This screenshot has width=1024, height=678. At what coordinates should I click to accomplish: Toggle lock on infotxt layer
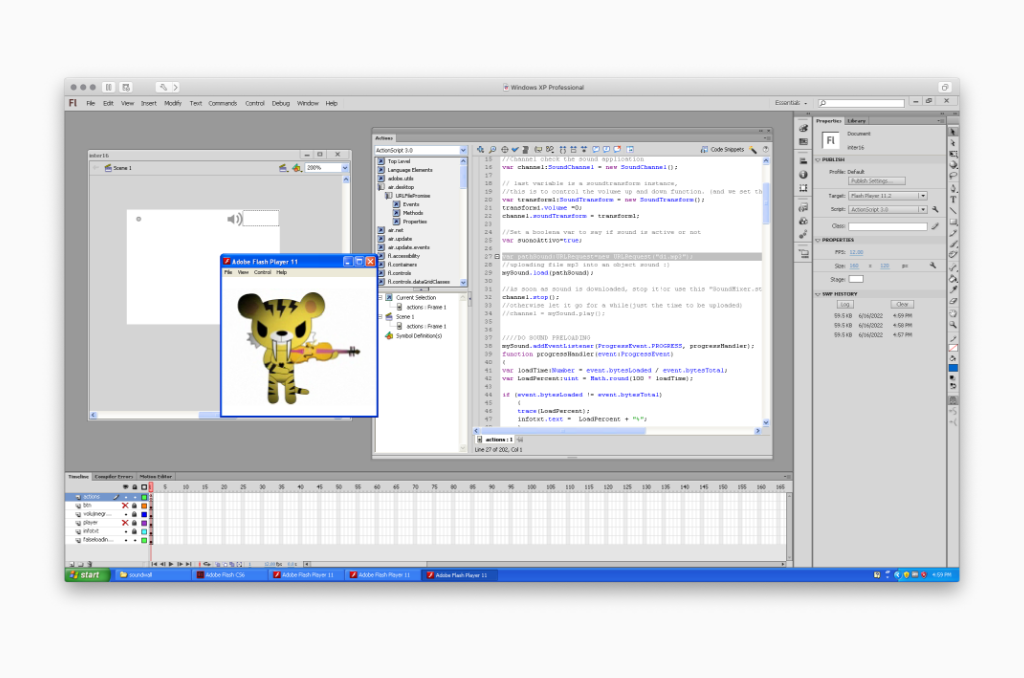[x=135, y=532]
